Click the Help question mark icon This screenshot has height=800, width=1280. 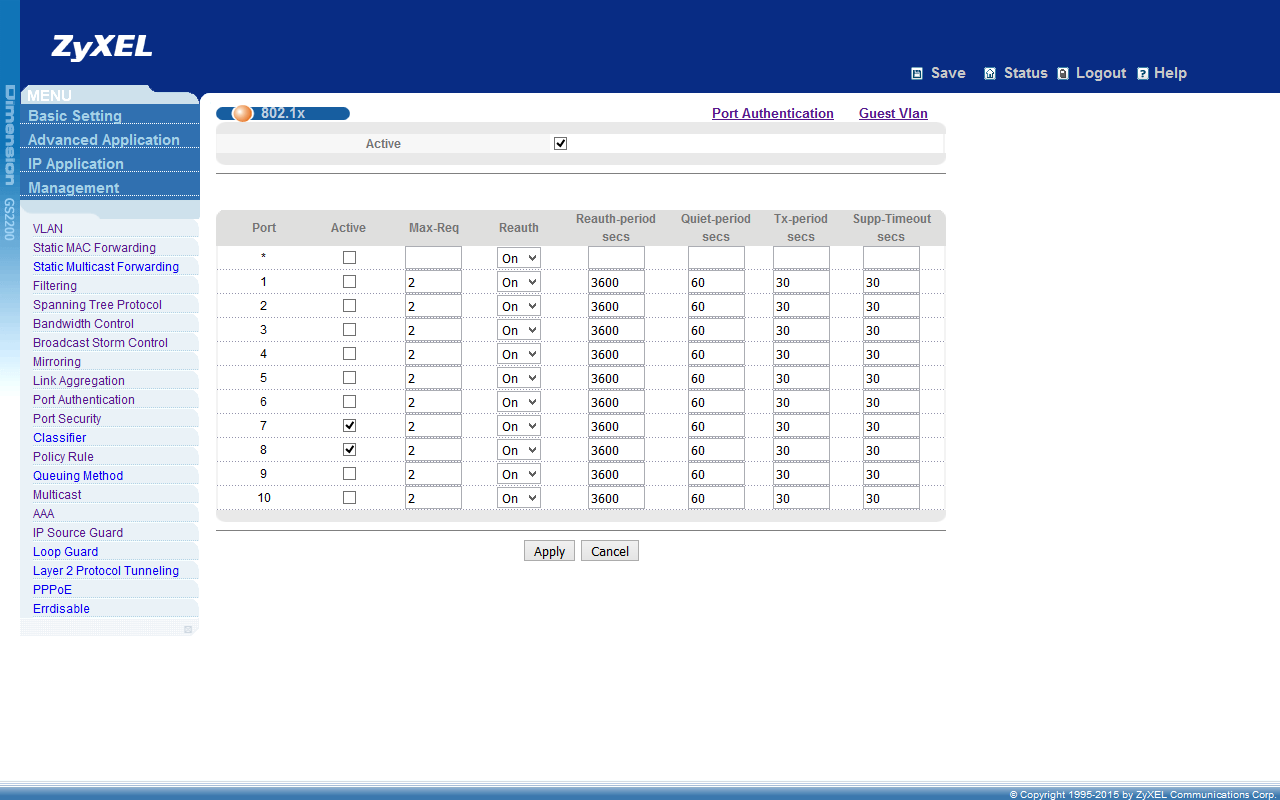click(1143, 73)
